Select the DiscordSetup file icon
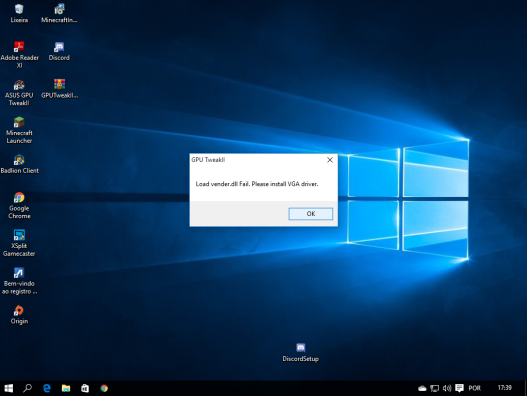Viewport: 527px width, 396px height. tap(300, 352)
